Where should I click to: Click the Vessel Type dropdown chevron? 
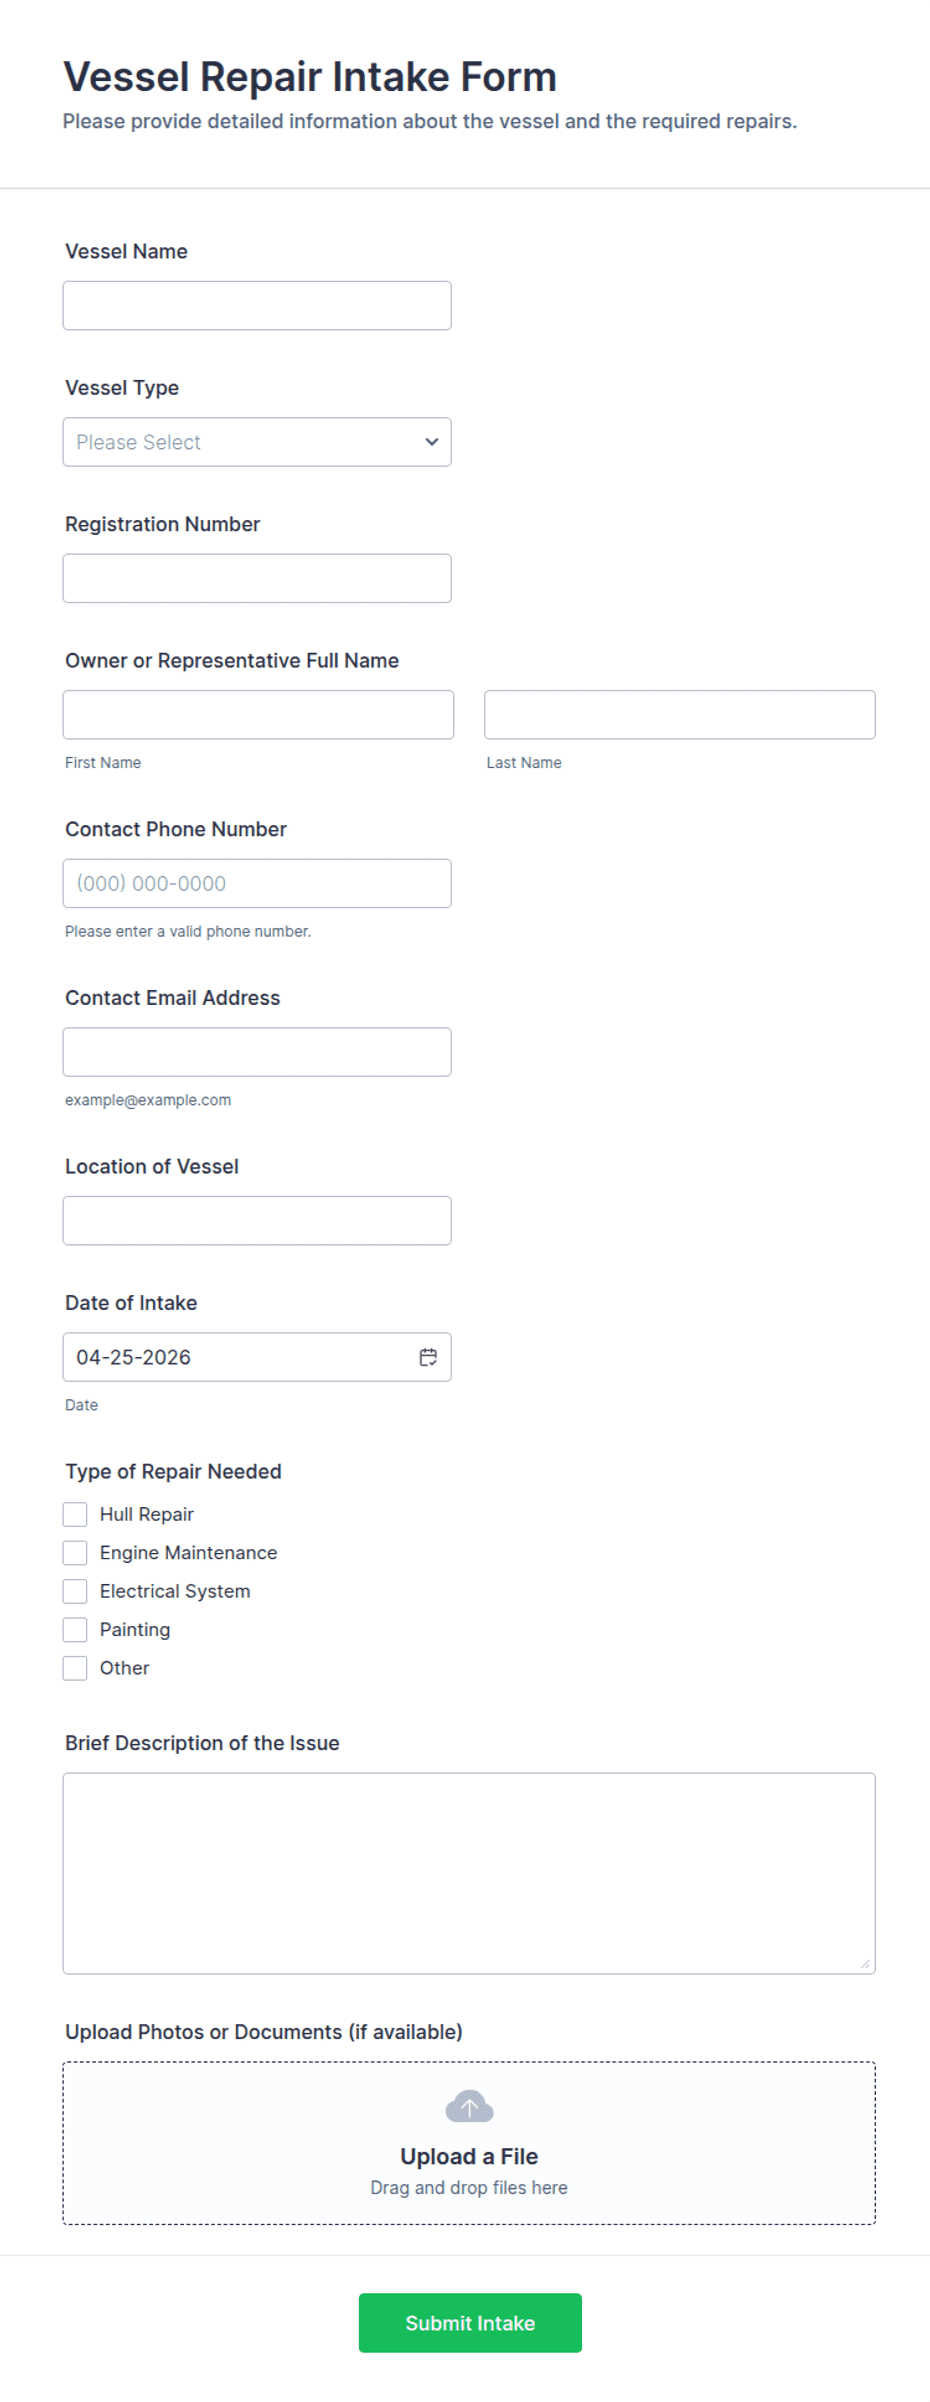coord(432,442)
